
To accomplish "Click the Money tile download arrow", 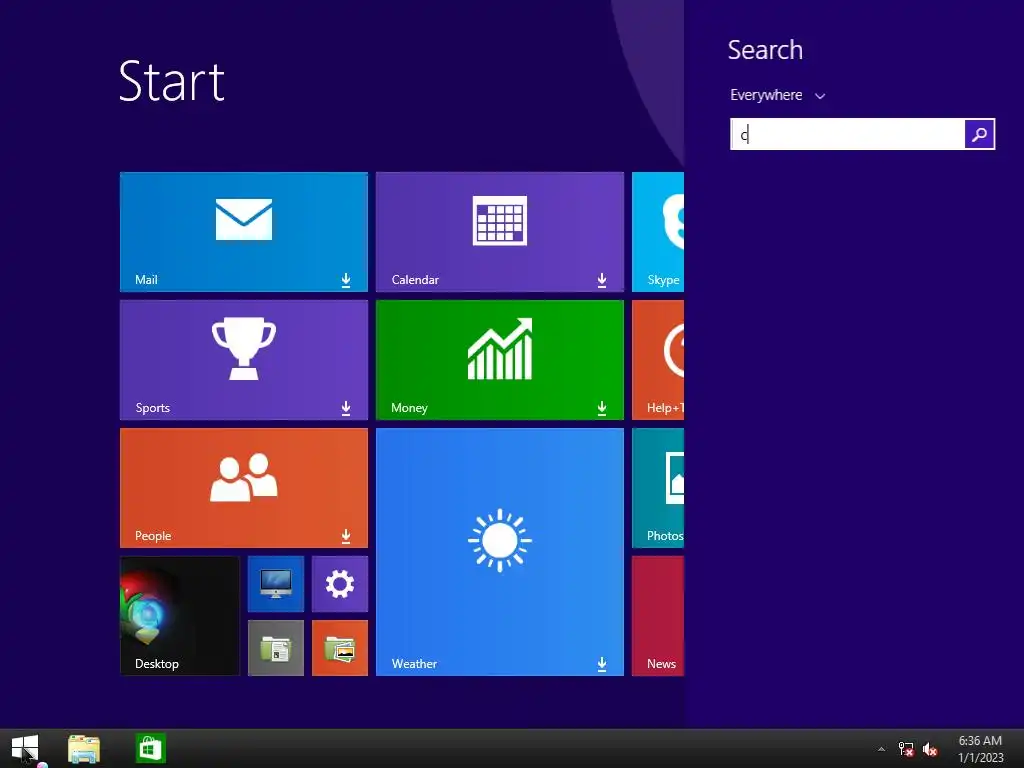I will coord(601,408).
